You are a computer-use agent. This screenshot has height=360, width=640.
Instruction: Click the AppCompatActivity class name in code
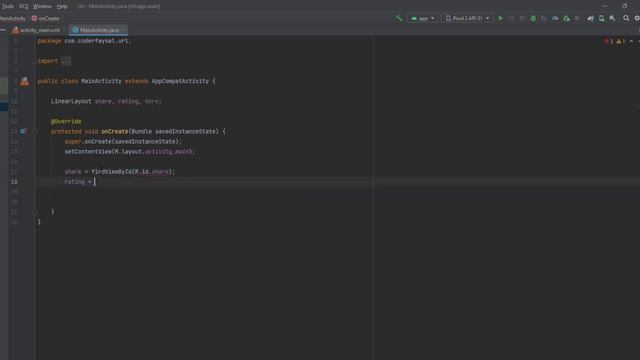(180, 81)
